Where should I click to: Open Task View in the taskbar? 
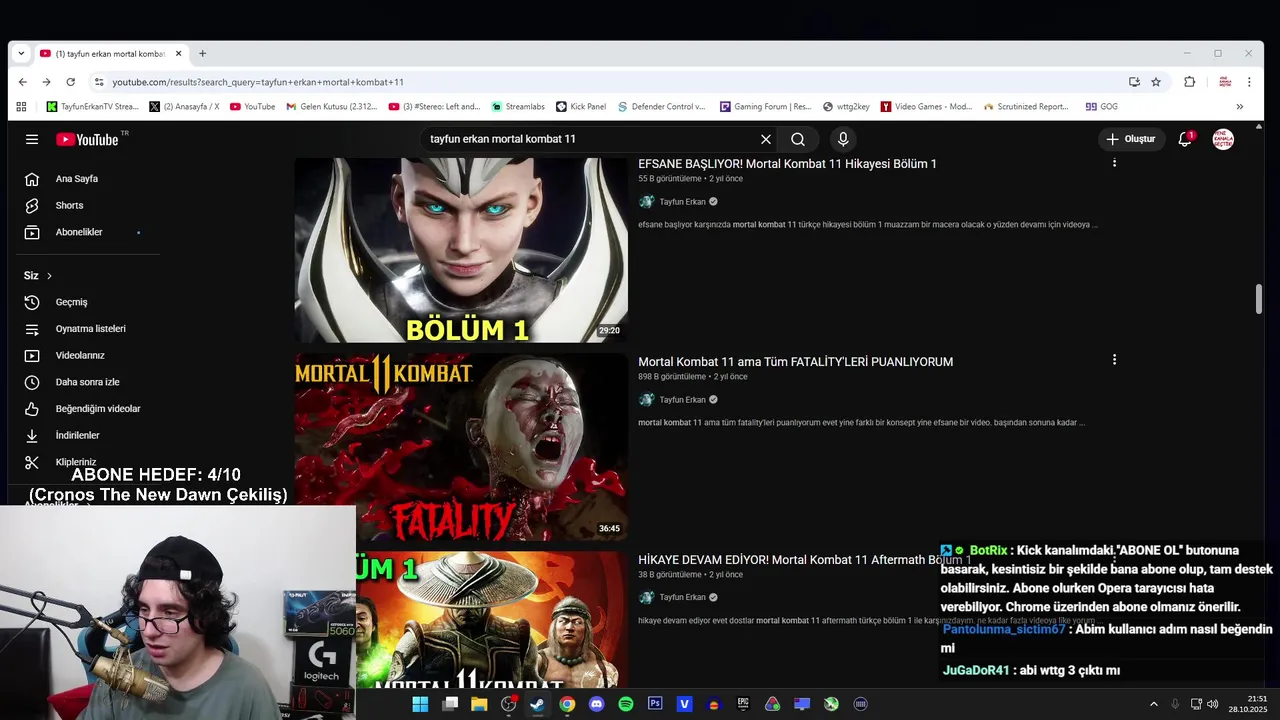(x=450, y=704)
